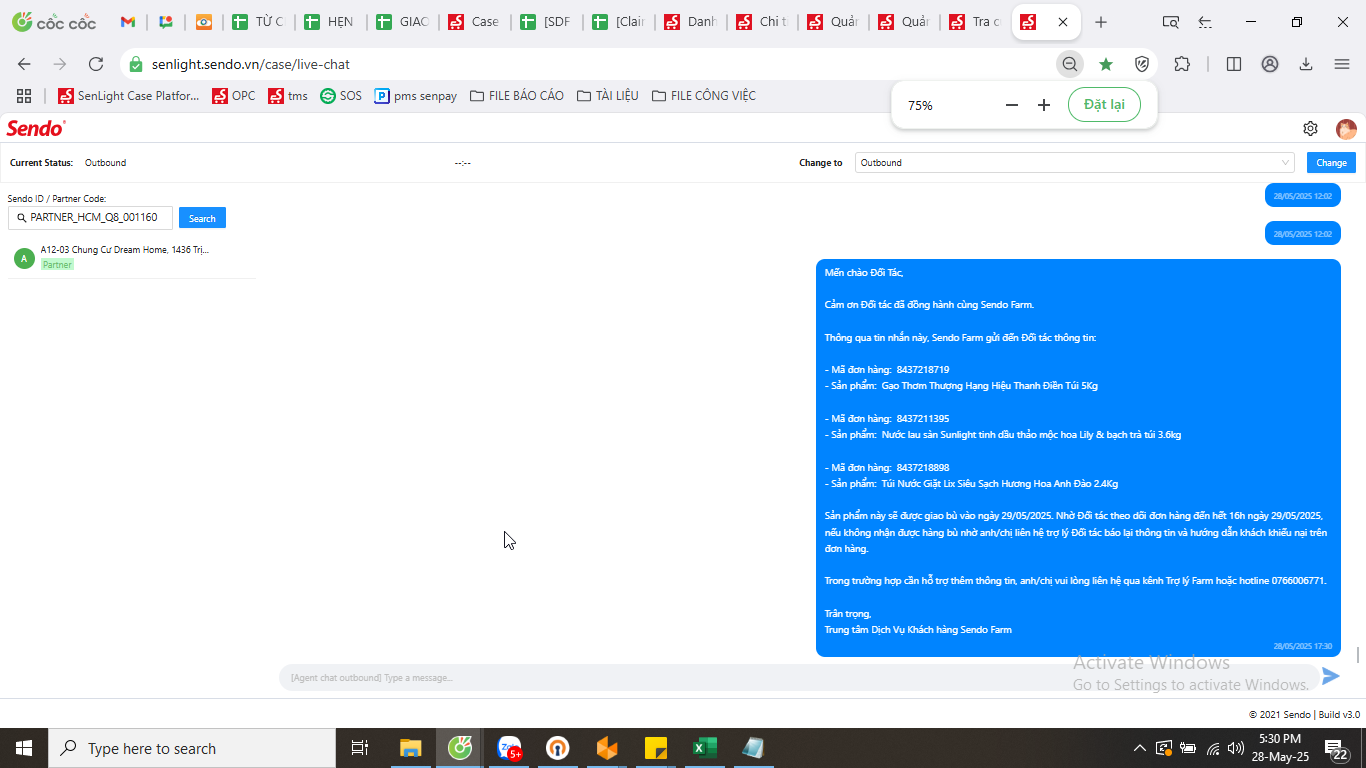Open the pms senpay bookmark
Image resolution: width=1366 pixels, height=768 pixels.
(416, 96)
